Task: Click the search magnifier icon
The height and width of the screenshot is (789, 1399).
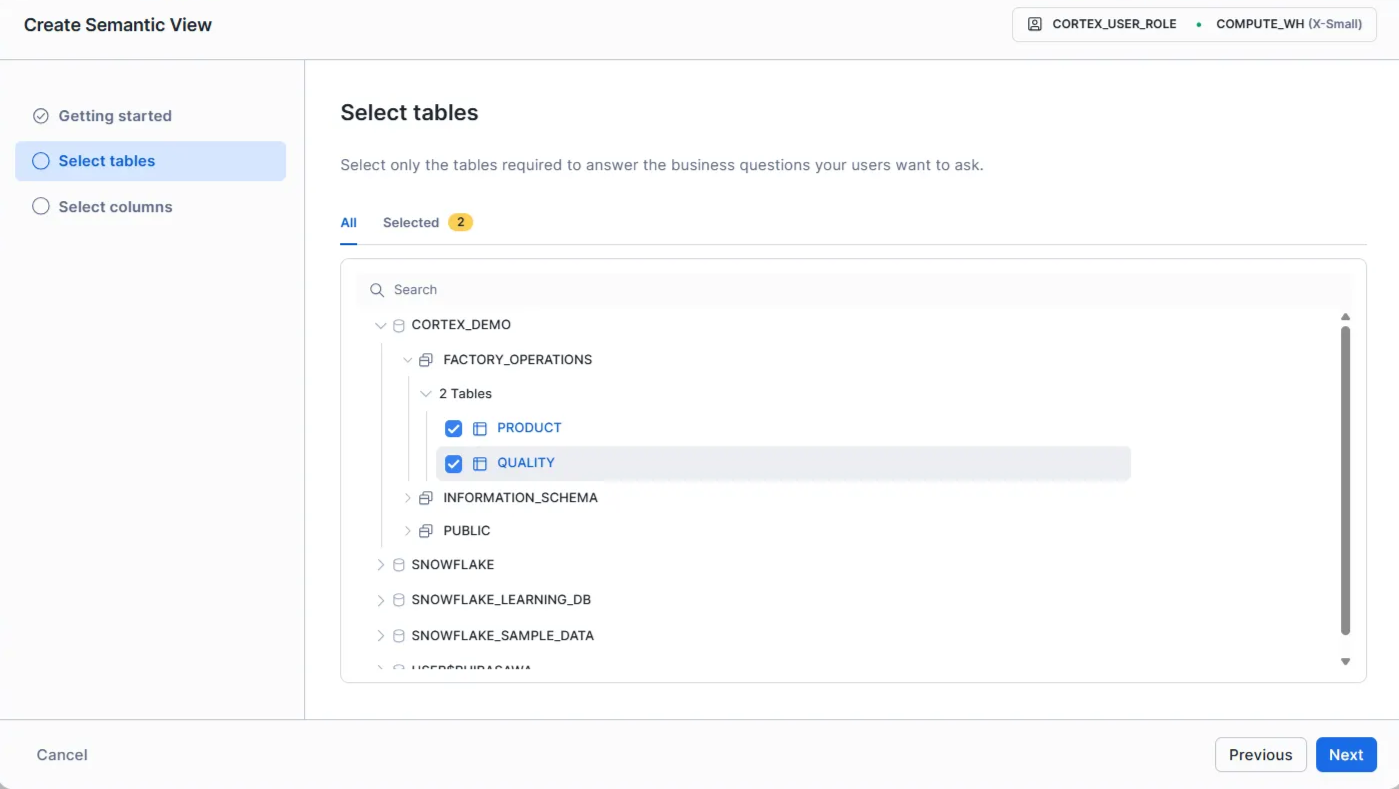Action: [377, 290]
